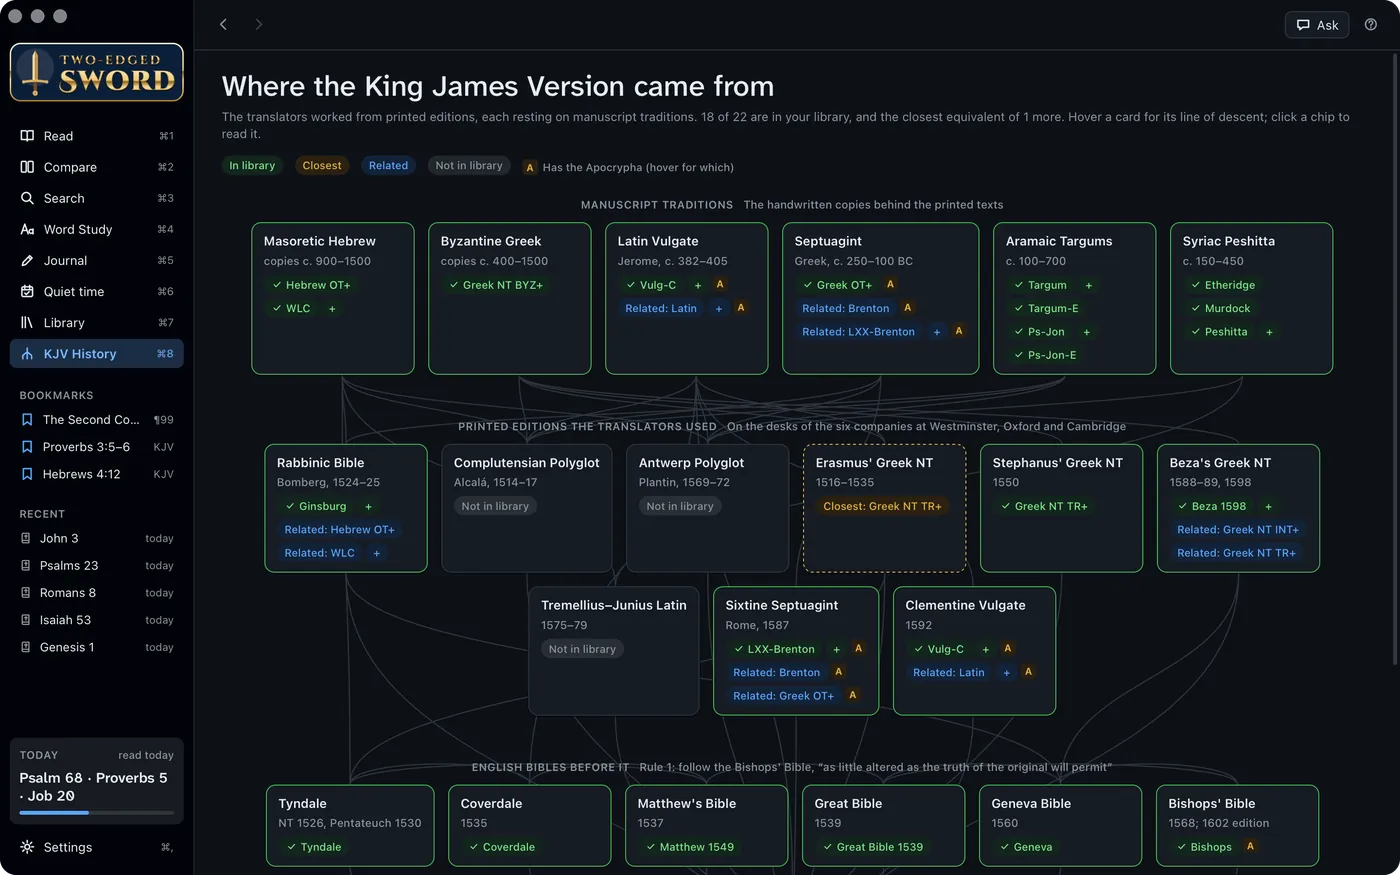Open recent passage Isaiah 53
The height and width of the screenshot is (875, 1400).
97,620
